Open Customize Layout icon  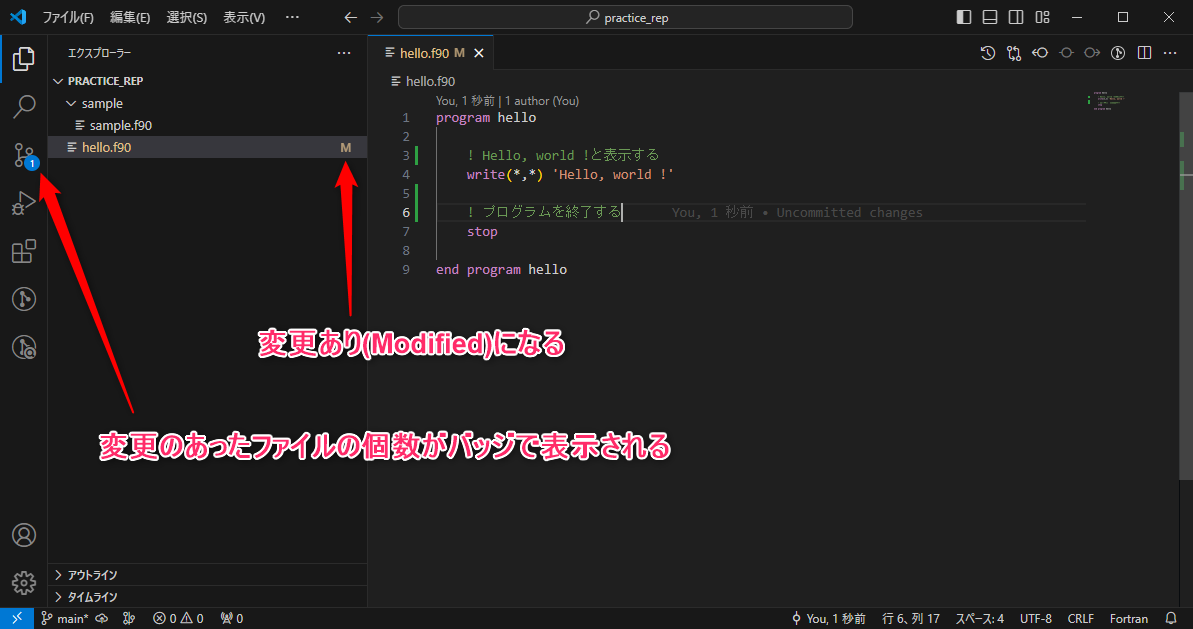point(1043,17)
